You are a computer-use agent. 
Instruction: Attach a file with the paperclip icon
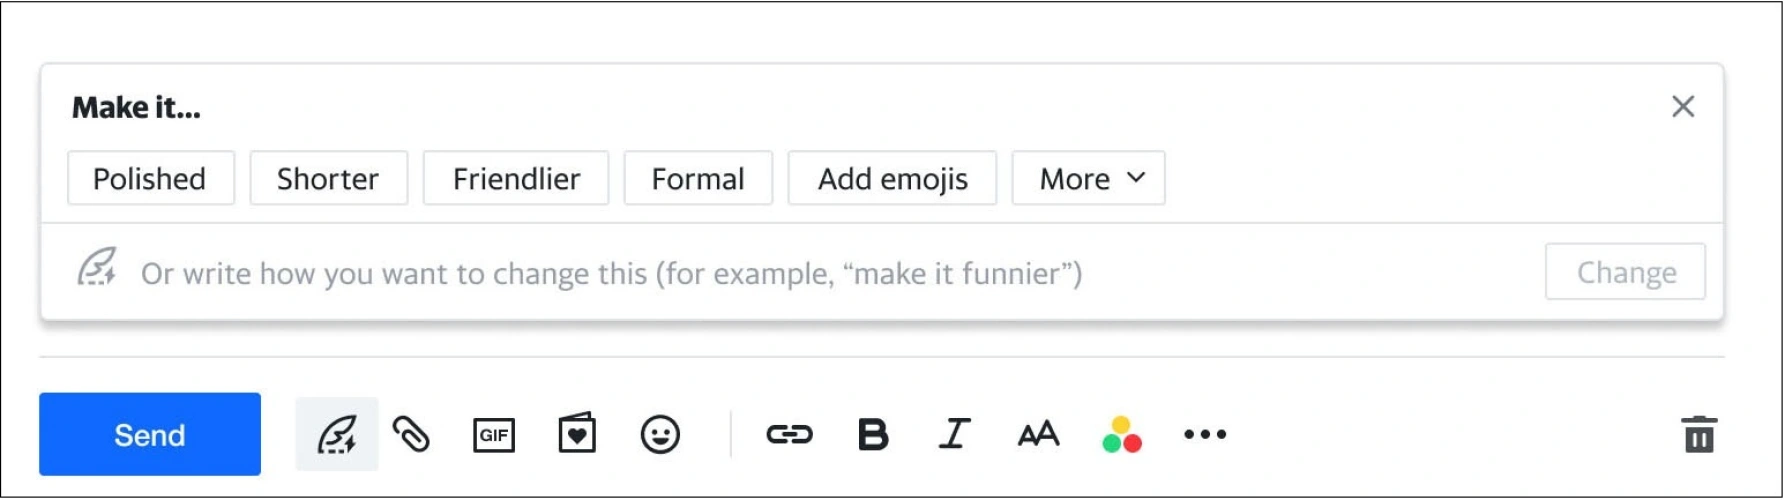(411, 435)
